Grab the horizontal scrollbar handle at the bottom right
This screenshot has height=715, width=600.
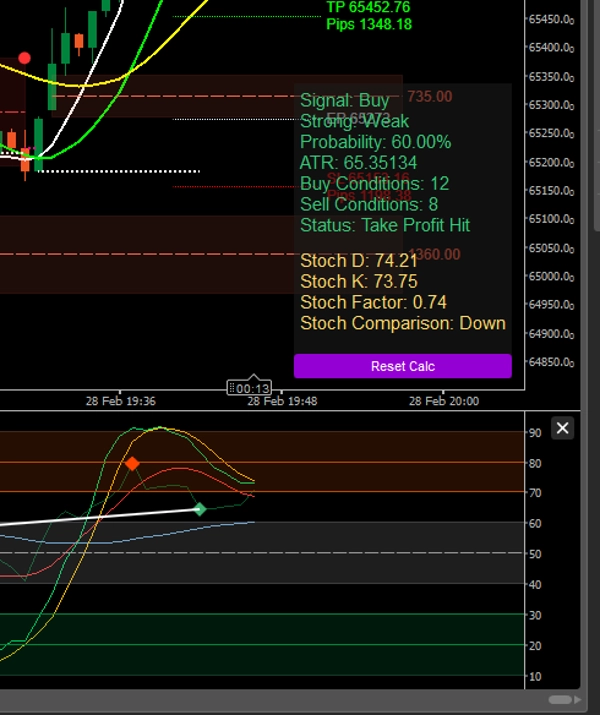coord(562,699)
